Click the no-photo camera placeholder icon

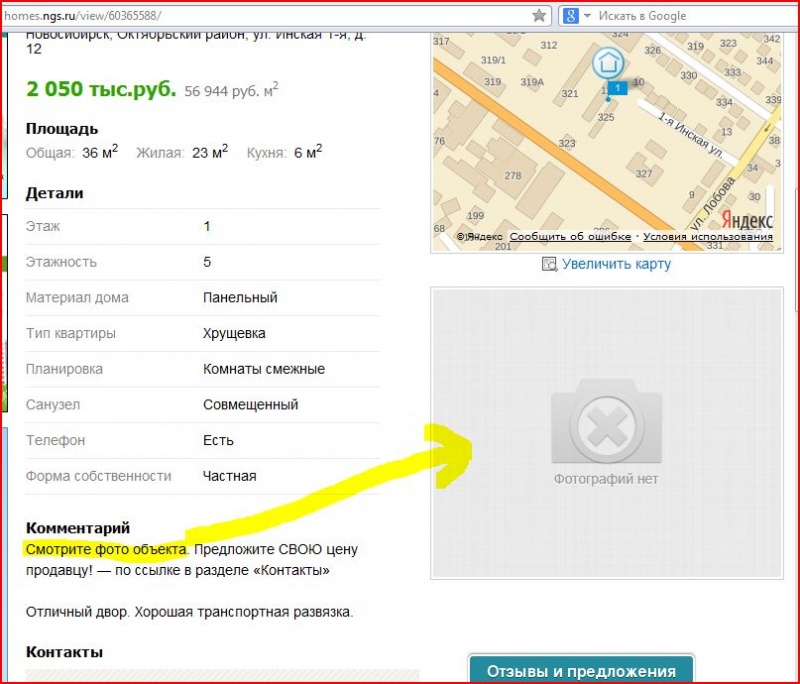606,421
